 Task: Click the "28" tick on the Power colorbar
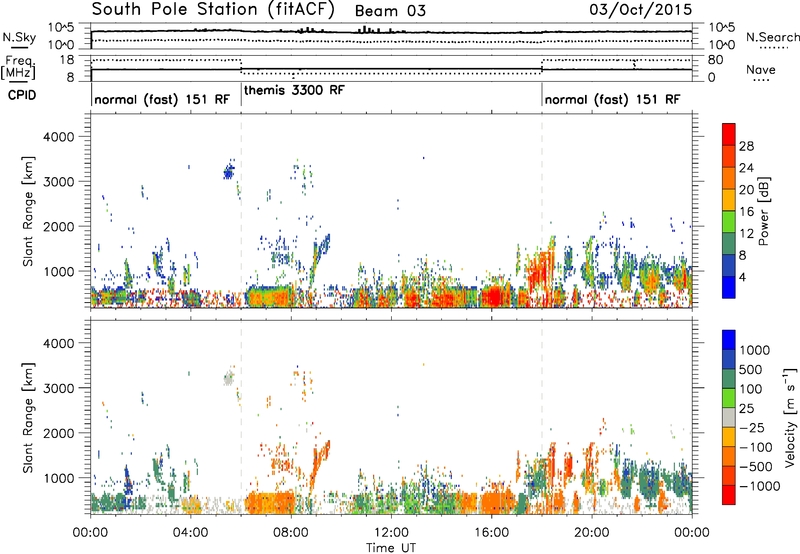[746, 146]
